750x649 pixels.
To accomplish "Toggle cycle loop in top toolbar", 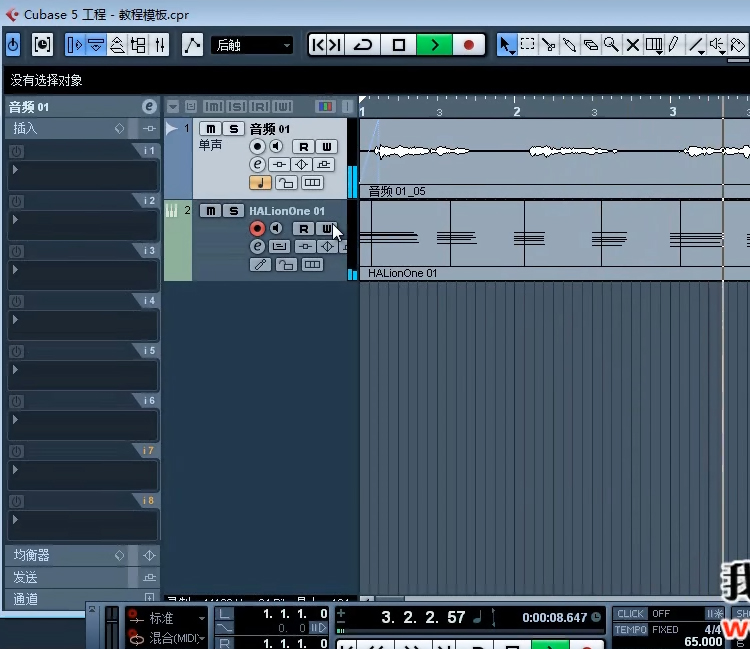I will pos(363,45).
